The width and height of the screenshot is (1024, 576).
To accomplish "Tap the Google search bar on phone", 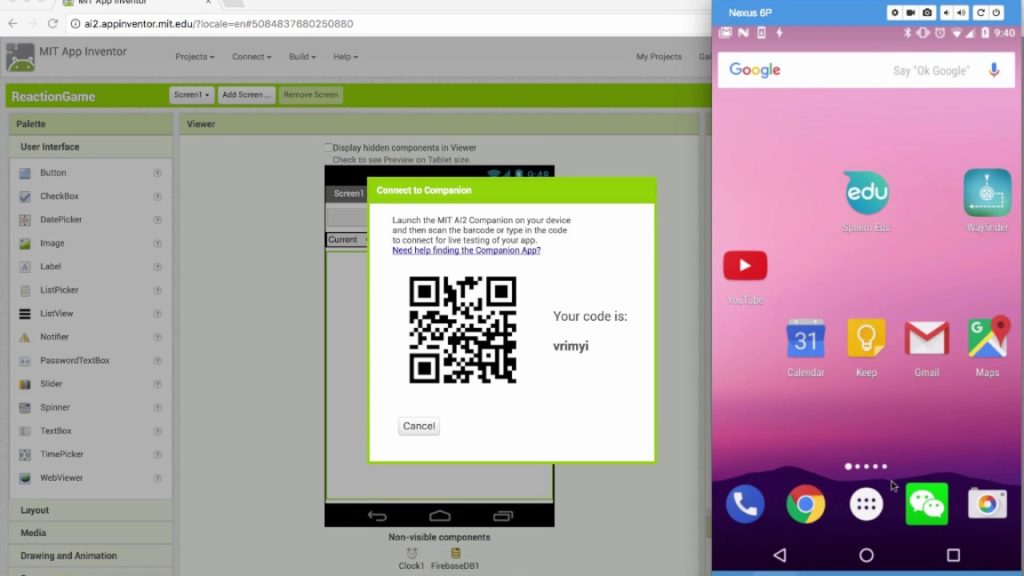I will tap(866, 70).
